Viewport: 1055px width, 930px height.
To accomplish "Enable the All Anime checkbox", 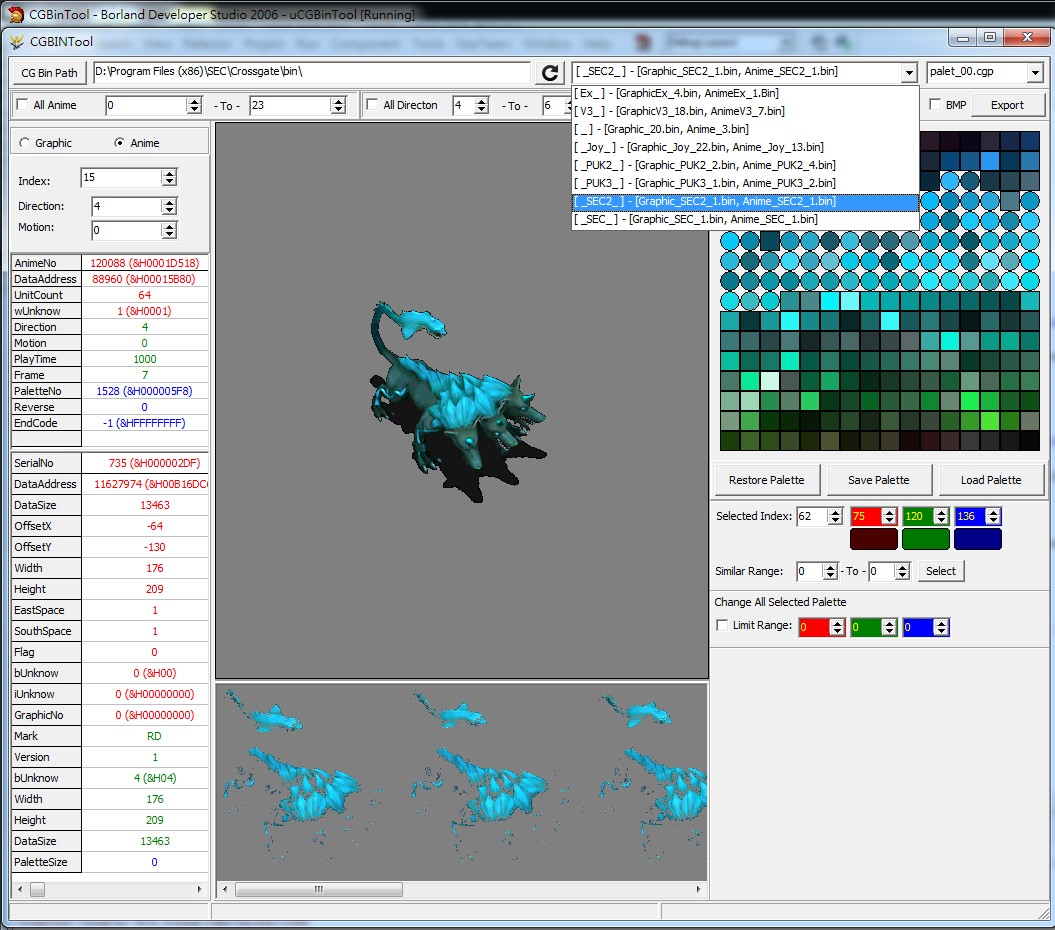I will pyautogui.click(x=22, y=105).
